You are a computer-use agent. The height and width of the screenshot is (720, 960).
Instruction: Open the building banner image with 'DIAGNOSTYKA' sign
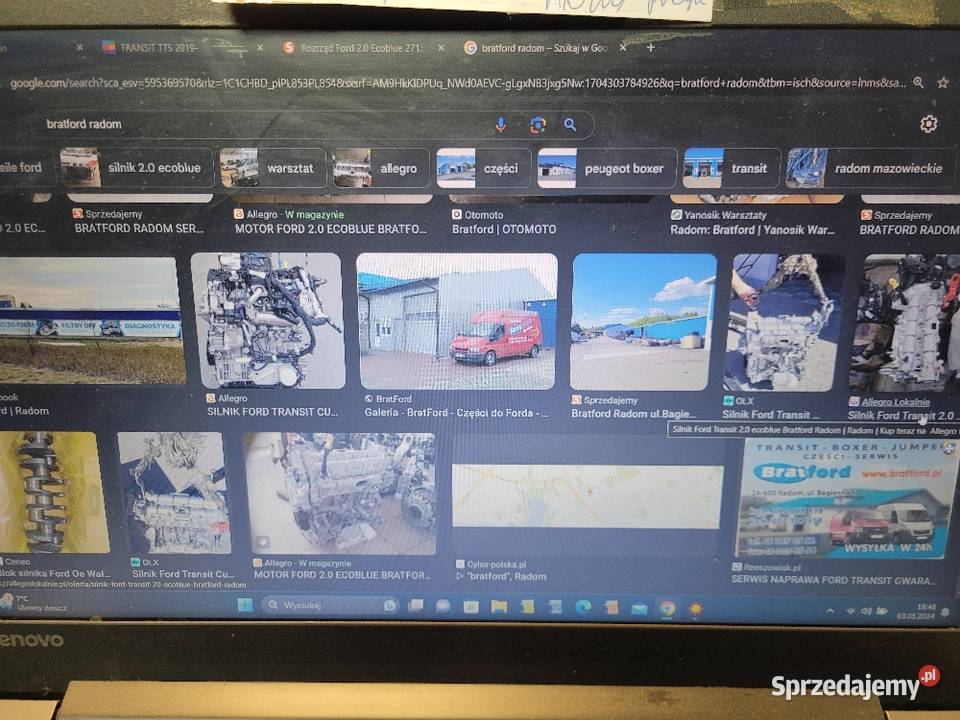(x=91, y=320)
